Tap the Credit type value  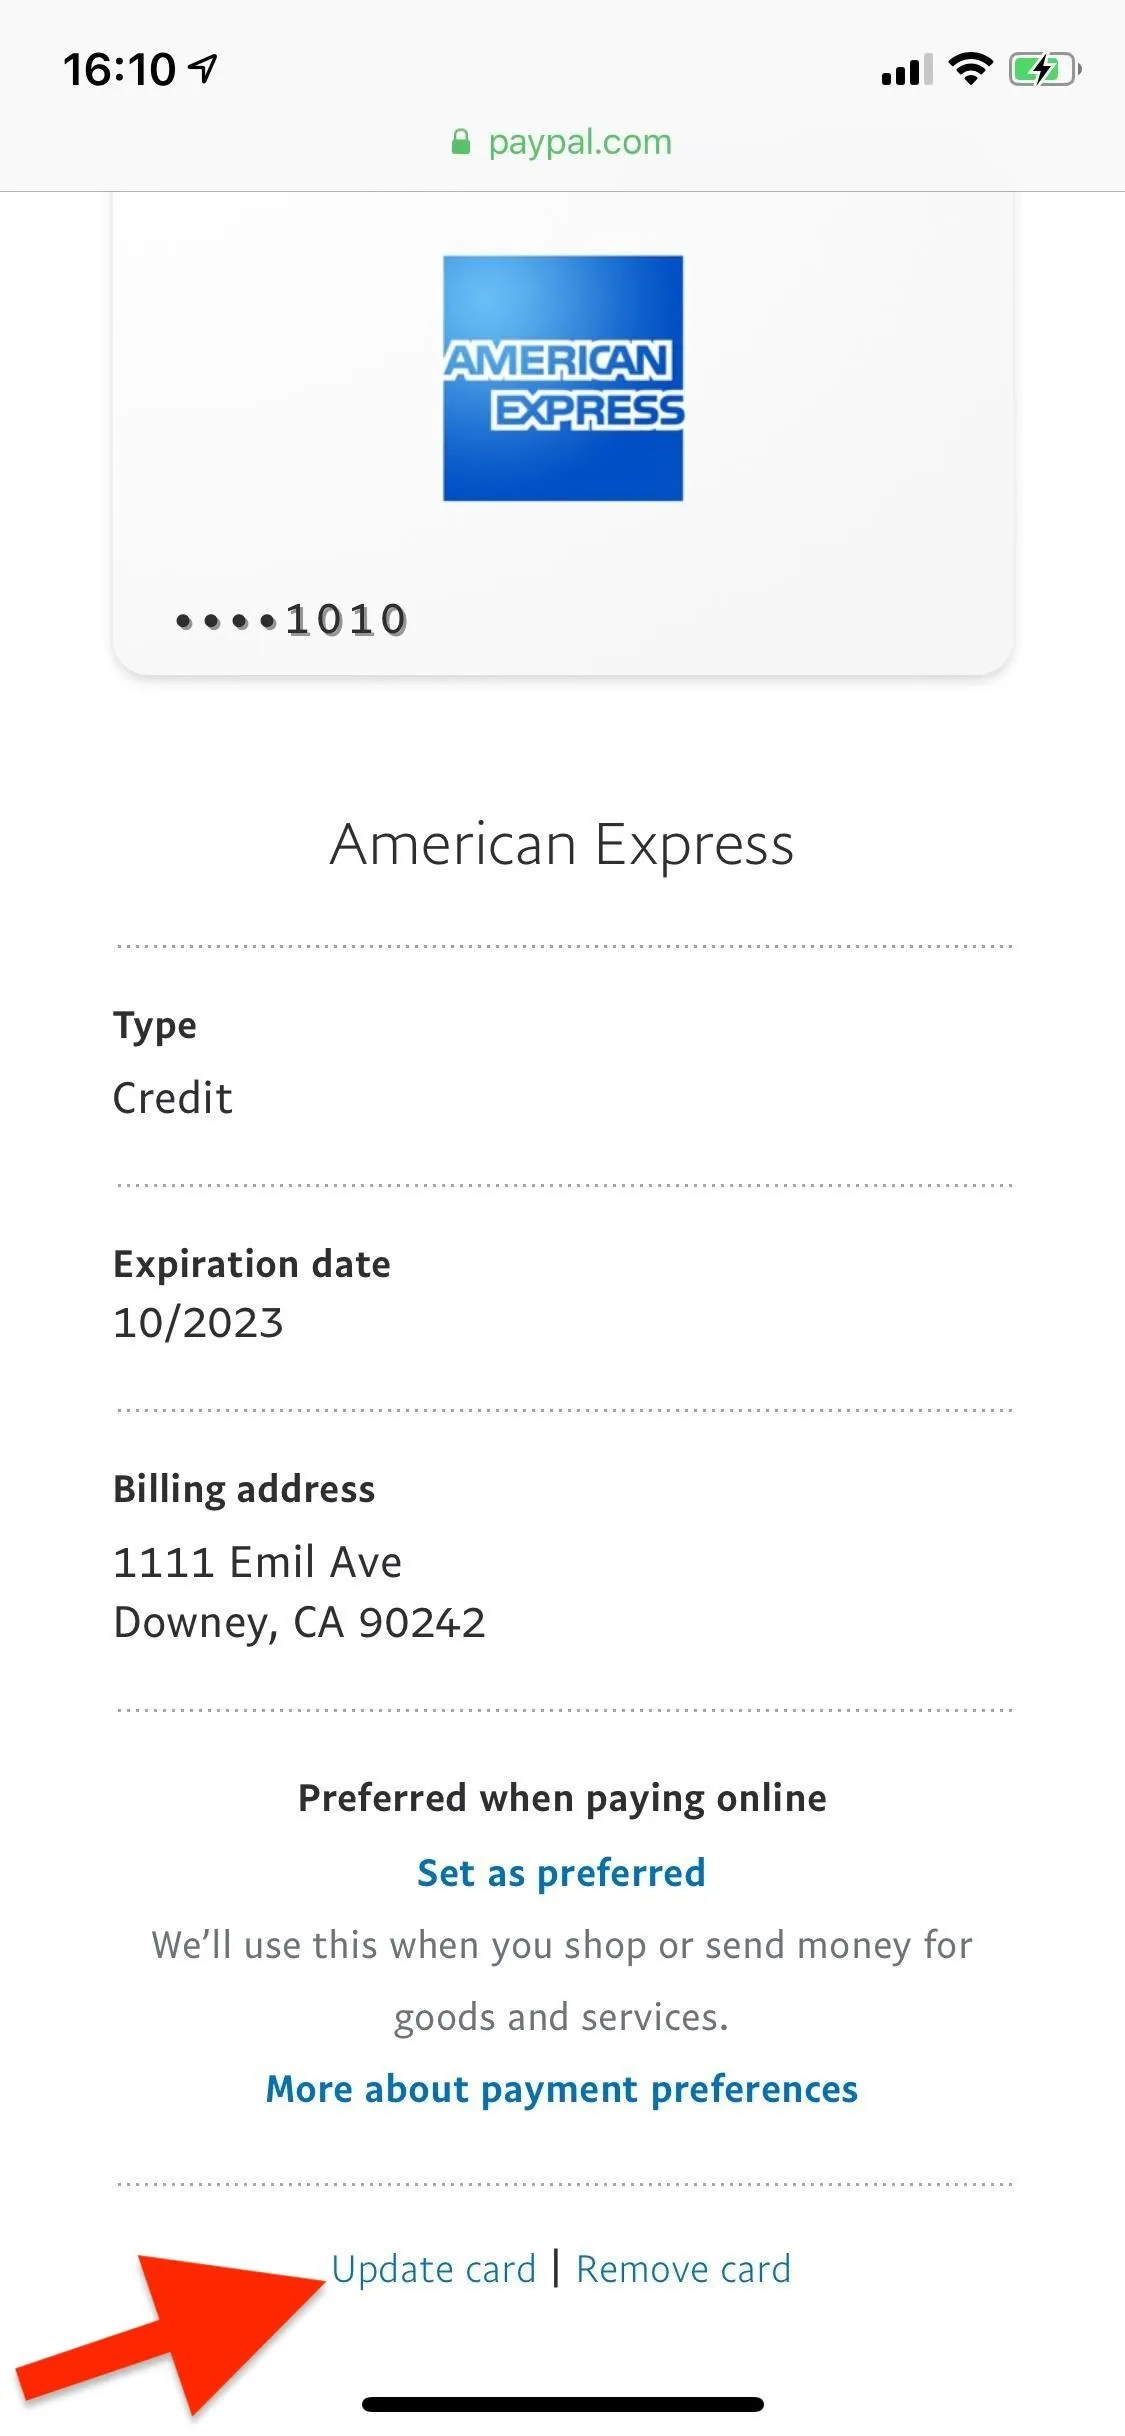pos(172,1098)
